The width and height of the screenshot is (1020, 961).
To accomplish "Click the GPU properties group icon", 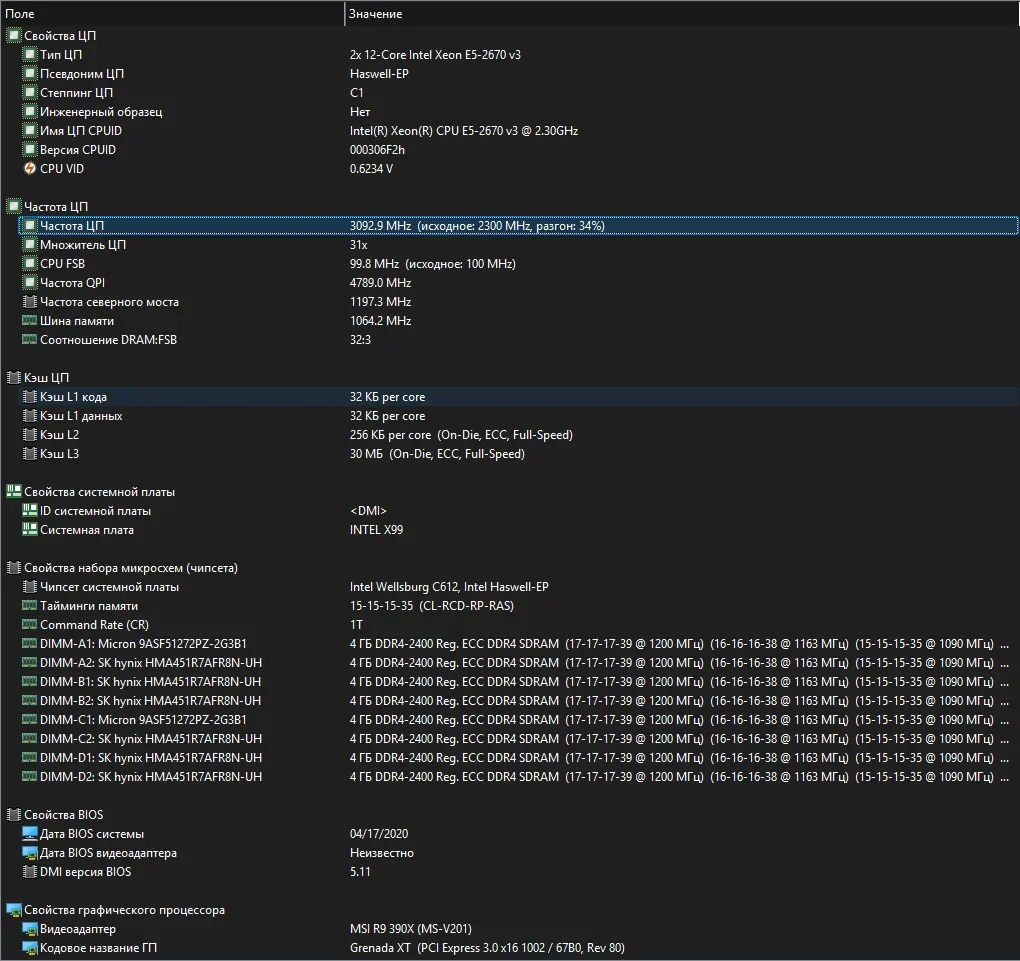I will coord(14,910).
